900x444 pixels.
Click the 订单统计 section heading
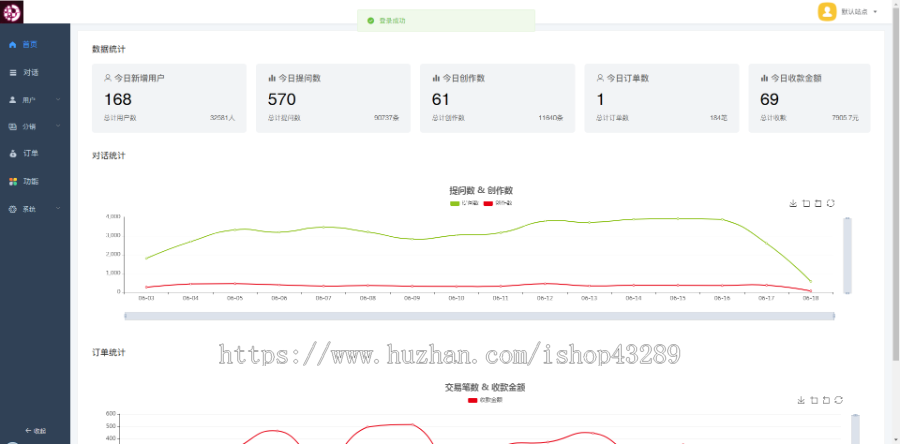[108, 352]
